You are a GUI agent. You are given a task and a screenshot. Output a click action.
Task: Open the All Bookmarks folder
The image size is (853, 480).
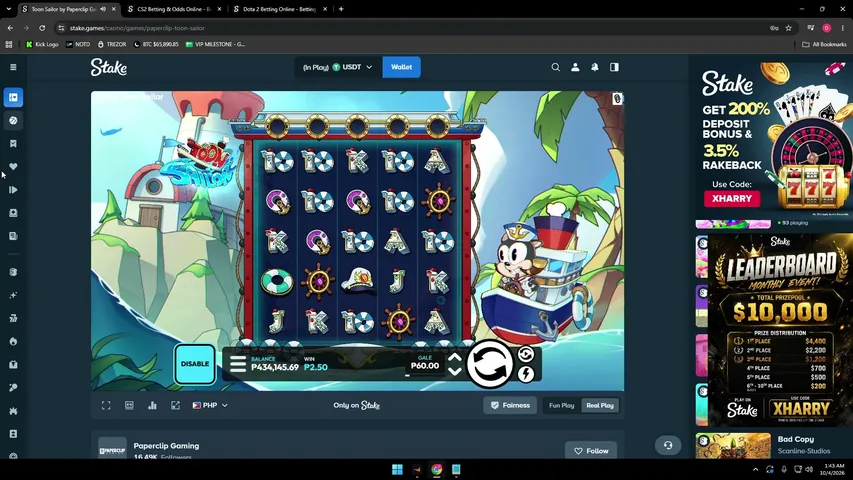click(x=824, y=44)
